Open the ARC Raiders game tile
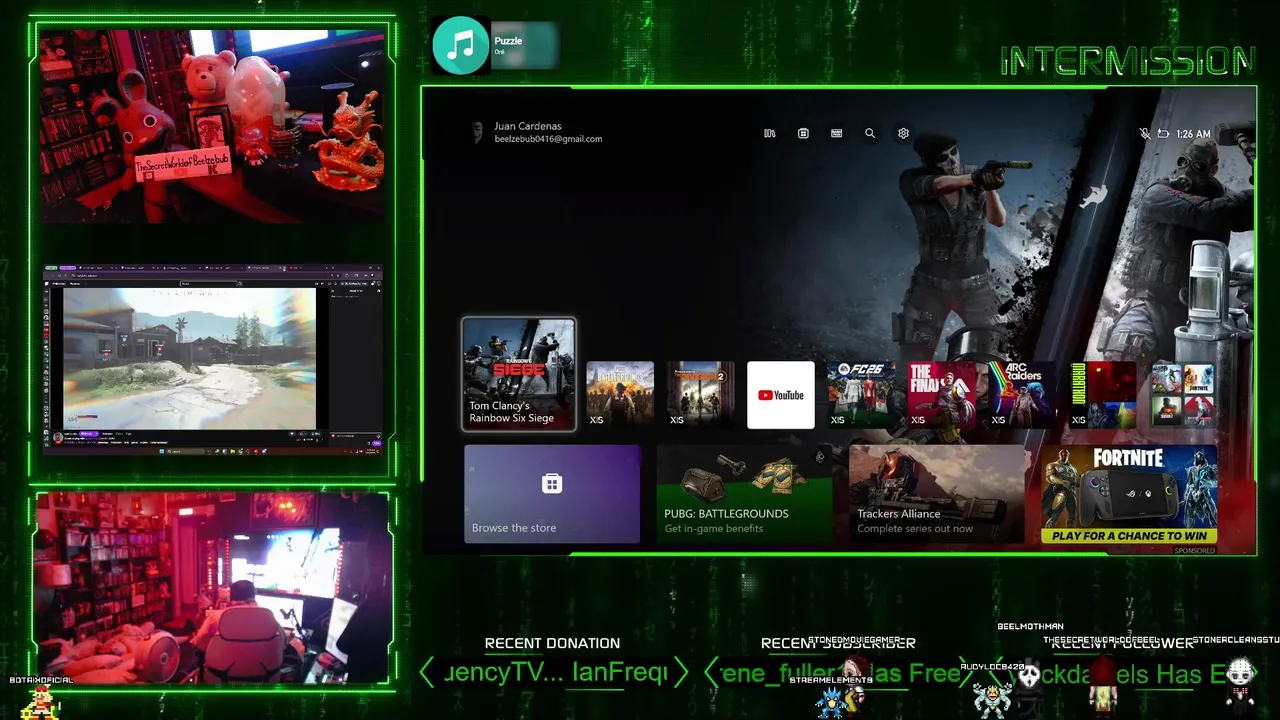 point(1022,395)
